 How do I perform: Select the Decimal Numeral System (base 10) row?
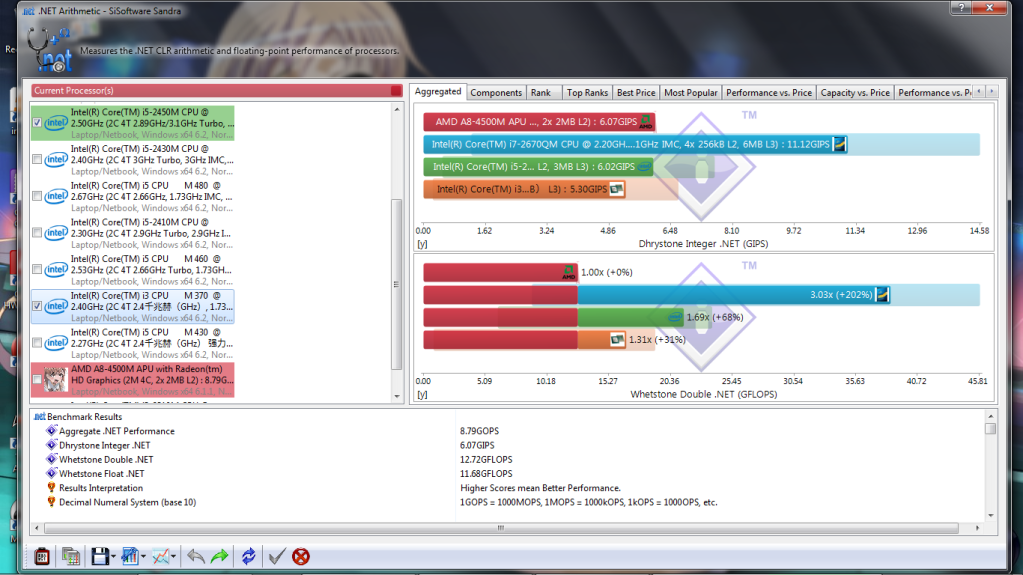pyautogui.click(x=127, y=502)
